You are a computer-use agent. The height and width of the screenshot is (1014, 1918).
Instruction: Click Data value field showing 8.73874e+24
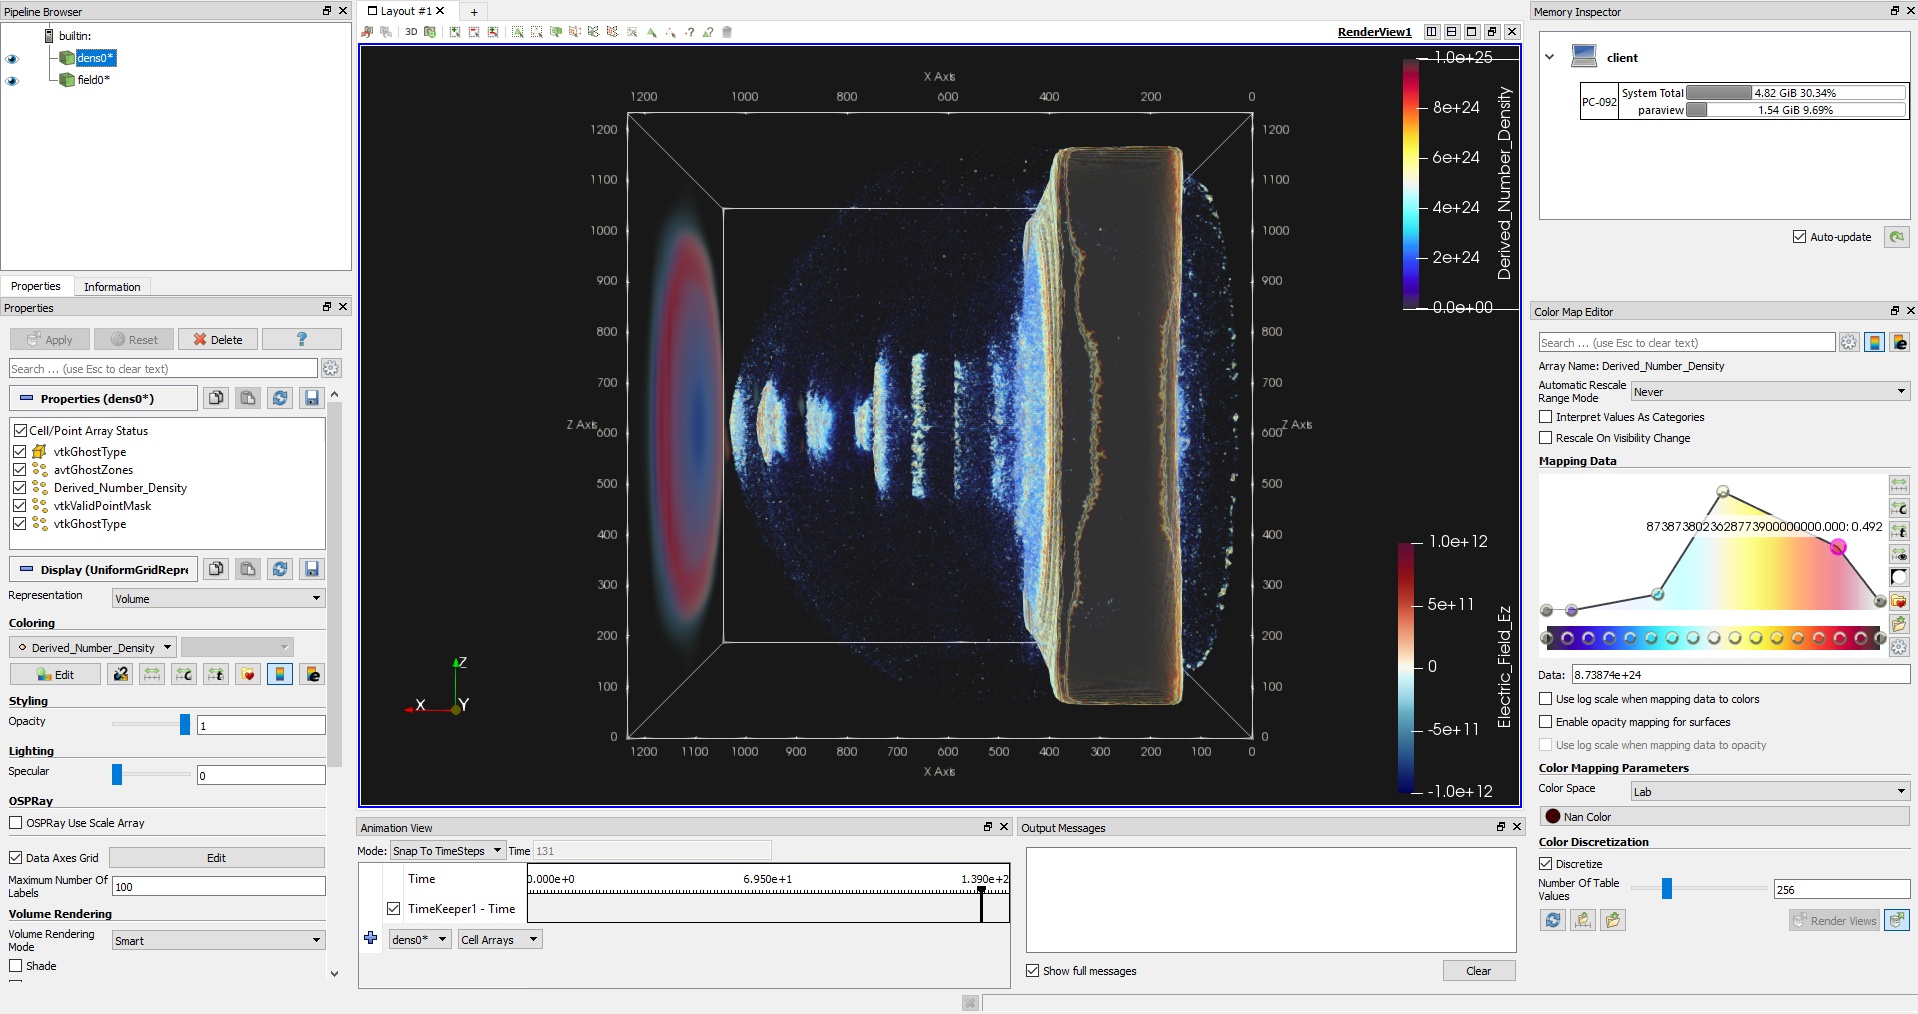1741,675
